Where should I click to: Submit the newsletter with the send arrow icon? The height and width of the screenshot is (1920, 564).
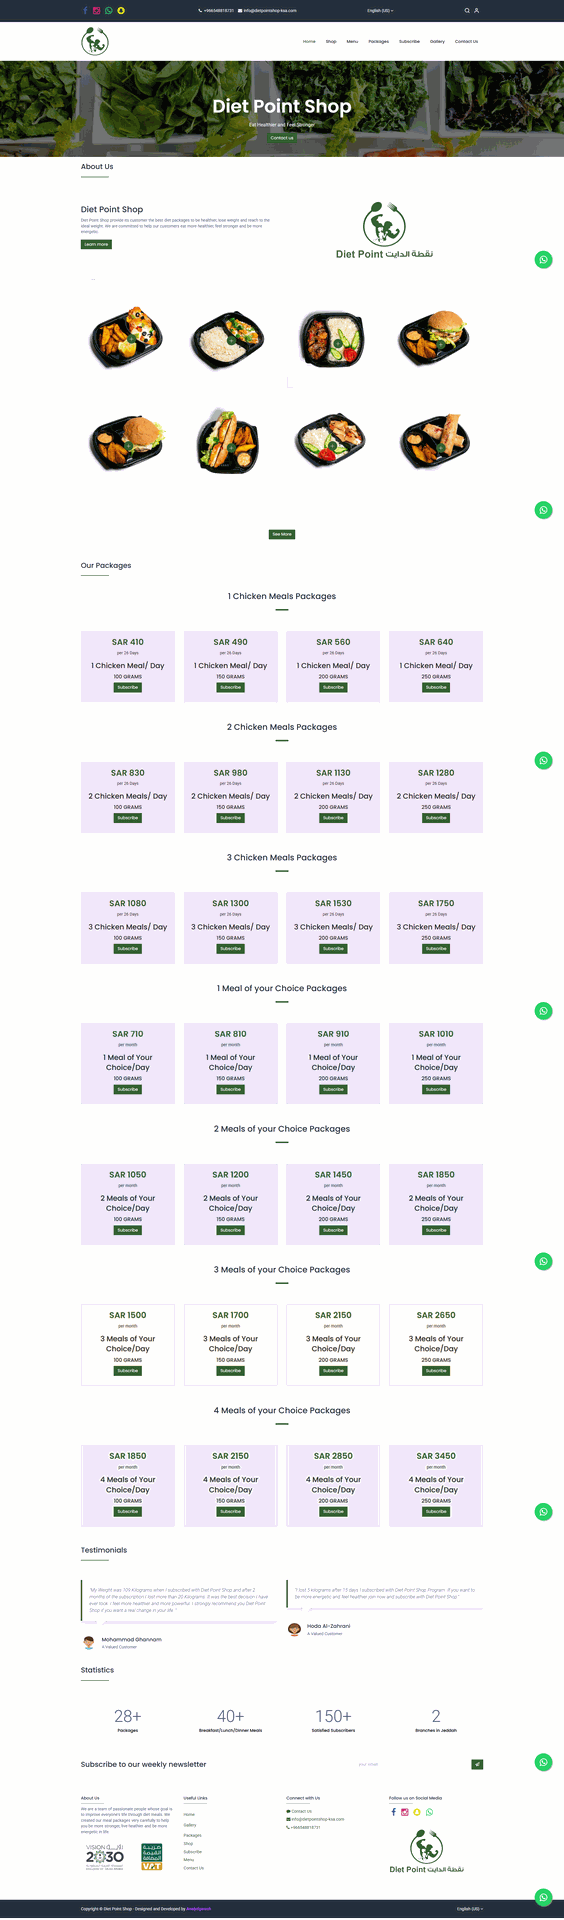point(477,1764)
